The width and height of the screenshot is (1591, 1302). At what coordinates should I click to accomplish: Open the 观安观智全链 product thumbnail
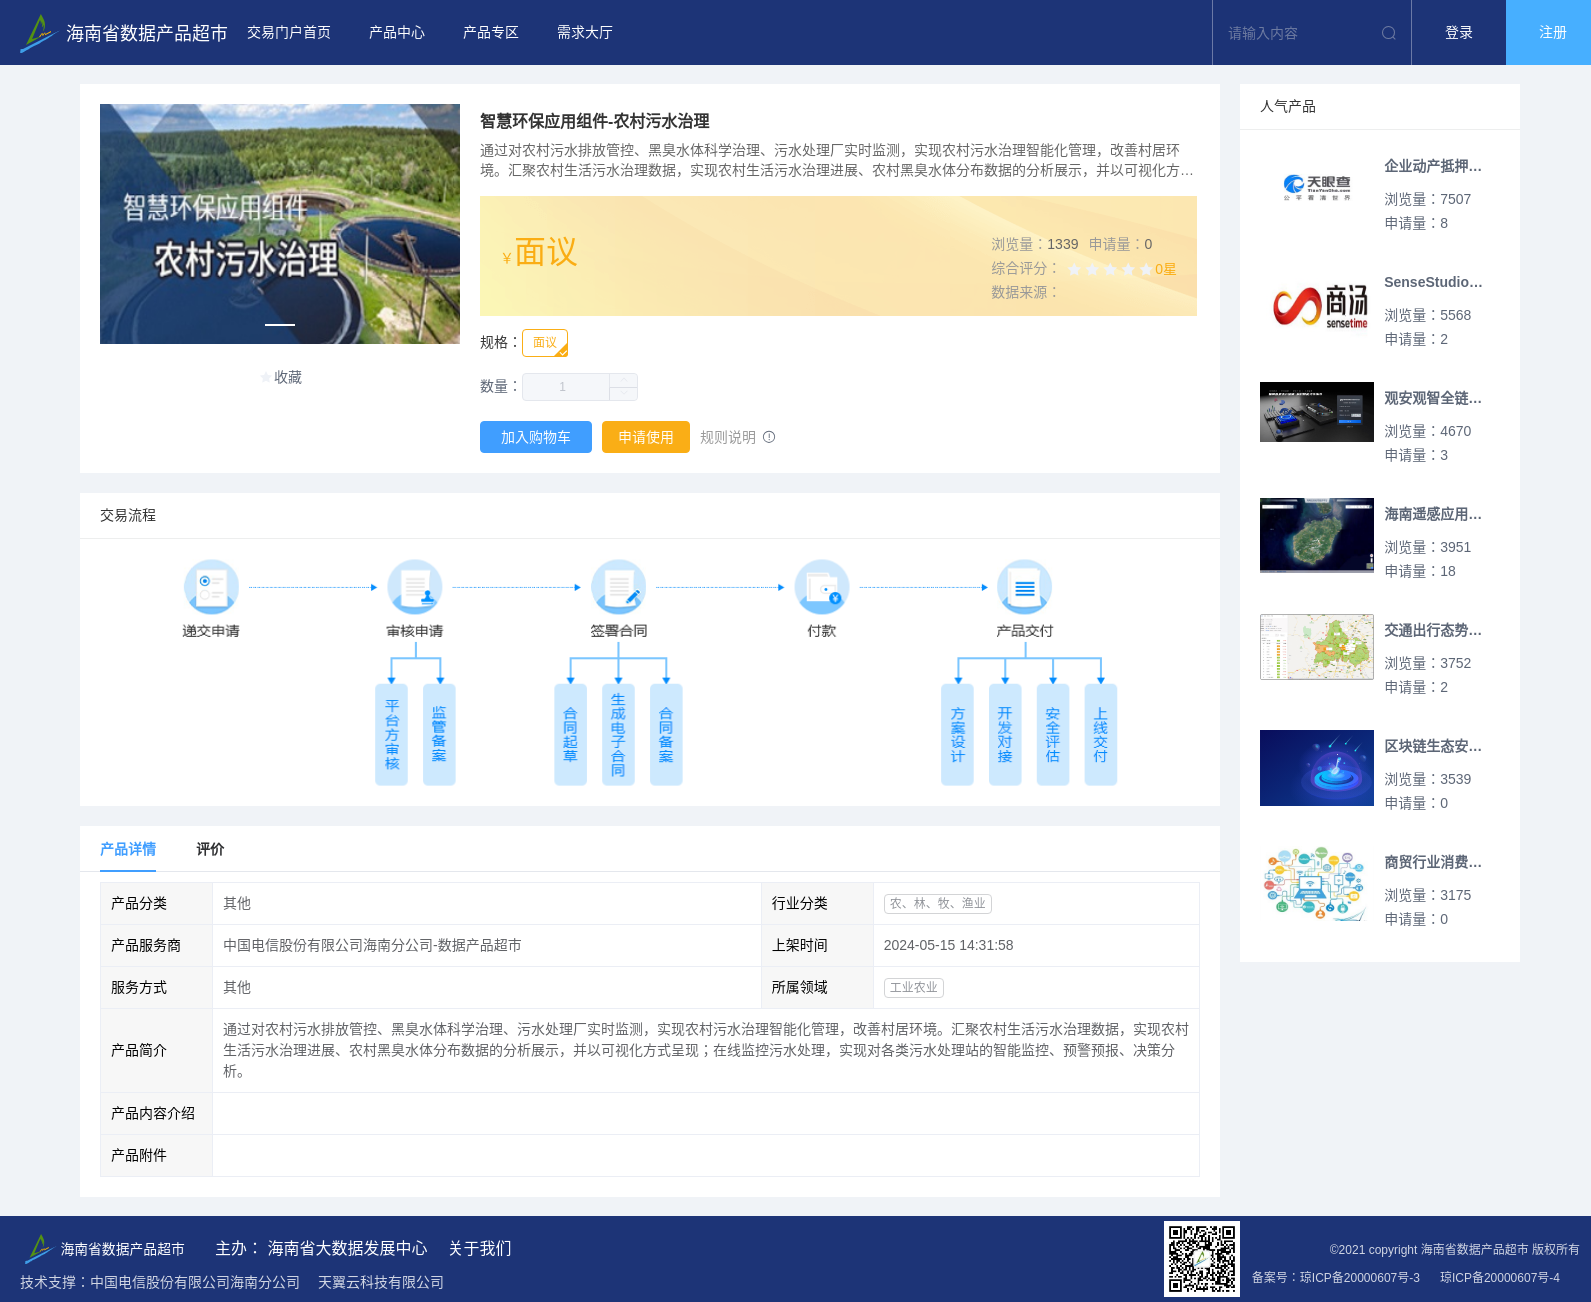tap(1317, 412)
